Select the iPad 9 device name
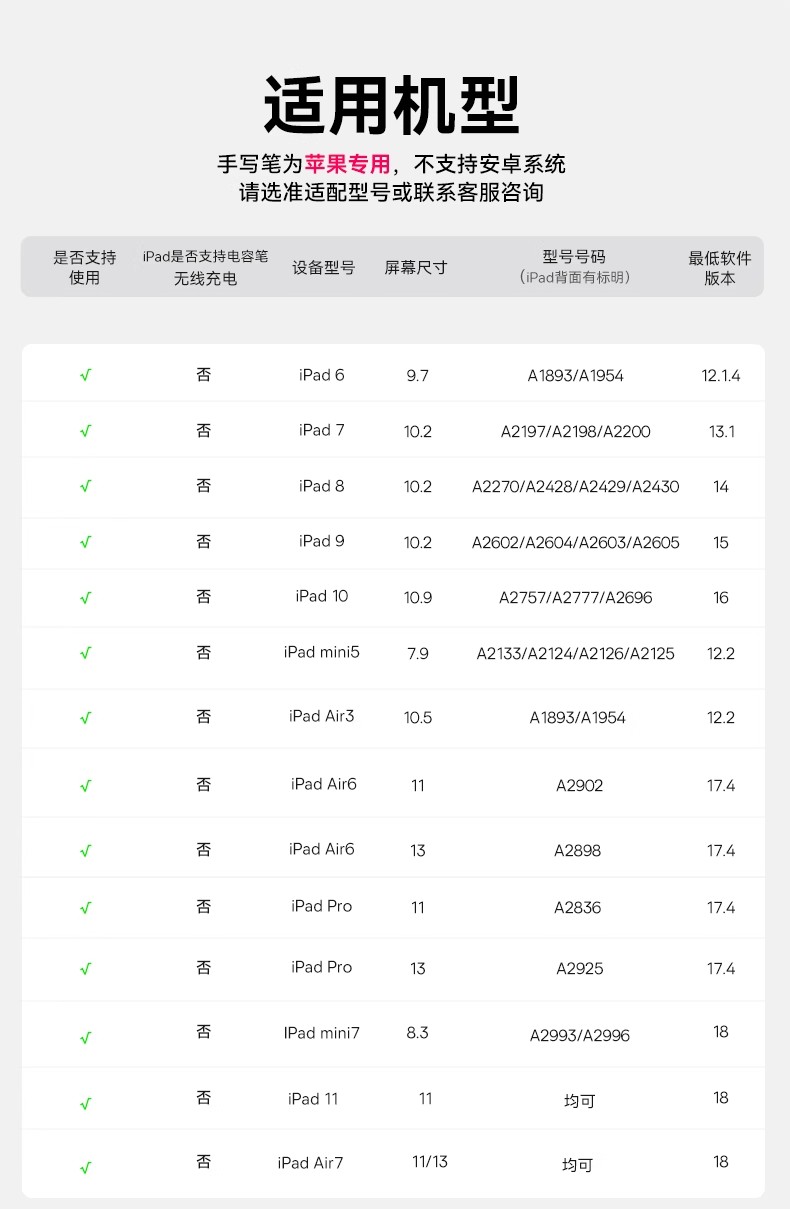Screen dimensions: 790x1209 pos(321,541)
